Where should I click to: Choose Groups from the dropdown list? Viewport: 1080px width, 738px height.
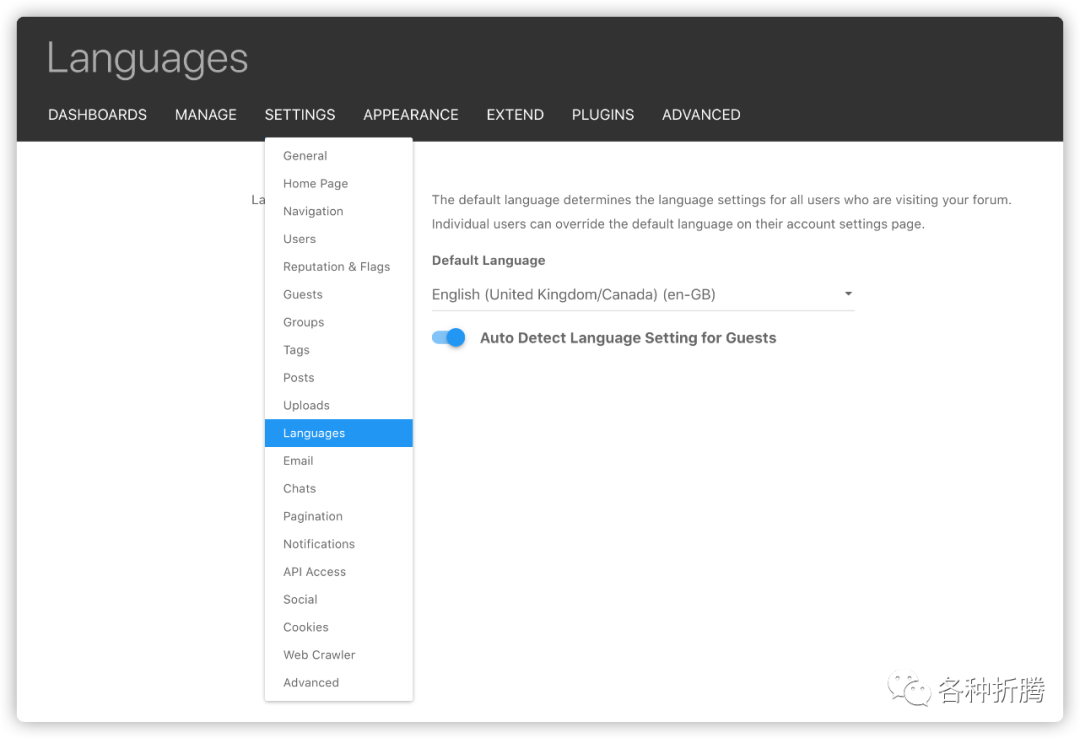click(x=339, y=322)
